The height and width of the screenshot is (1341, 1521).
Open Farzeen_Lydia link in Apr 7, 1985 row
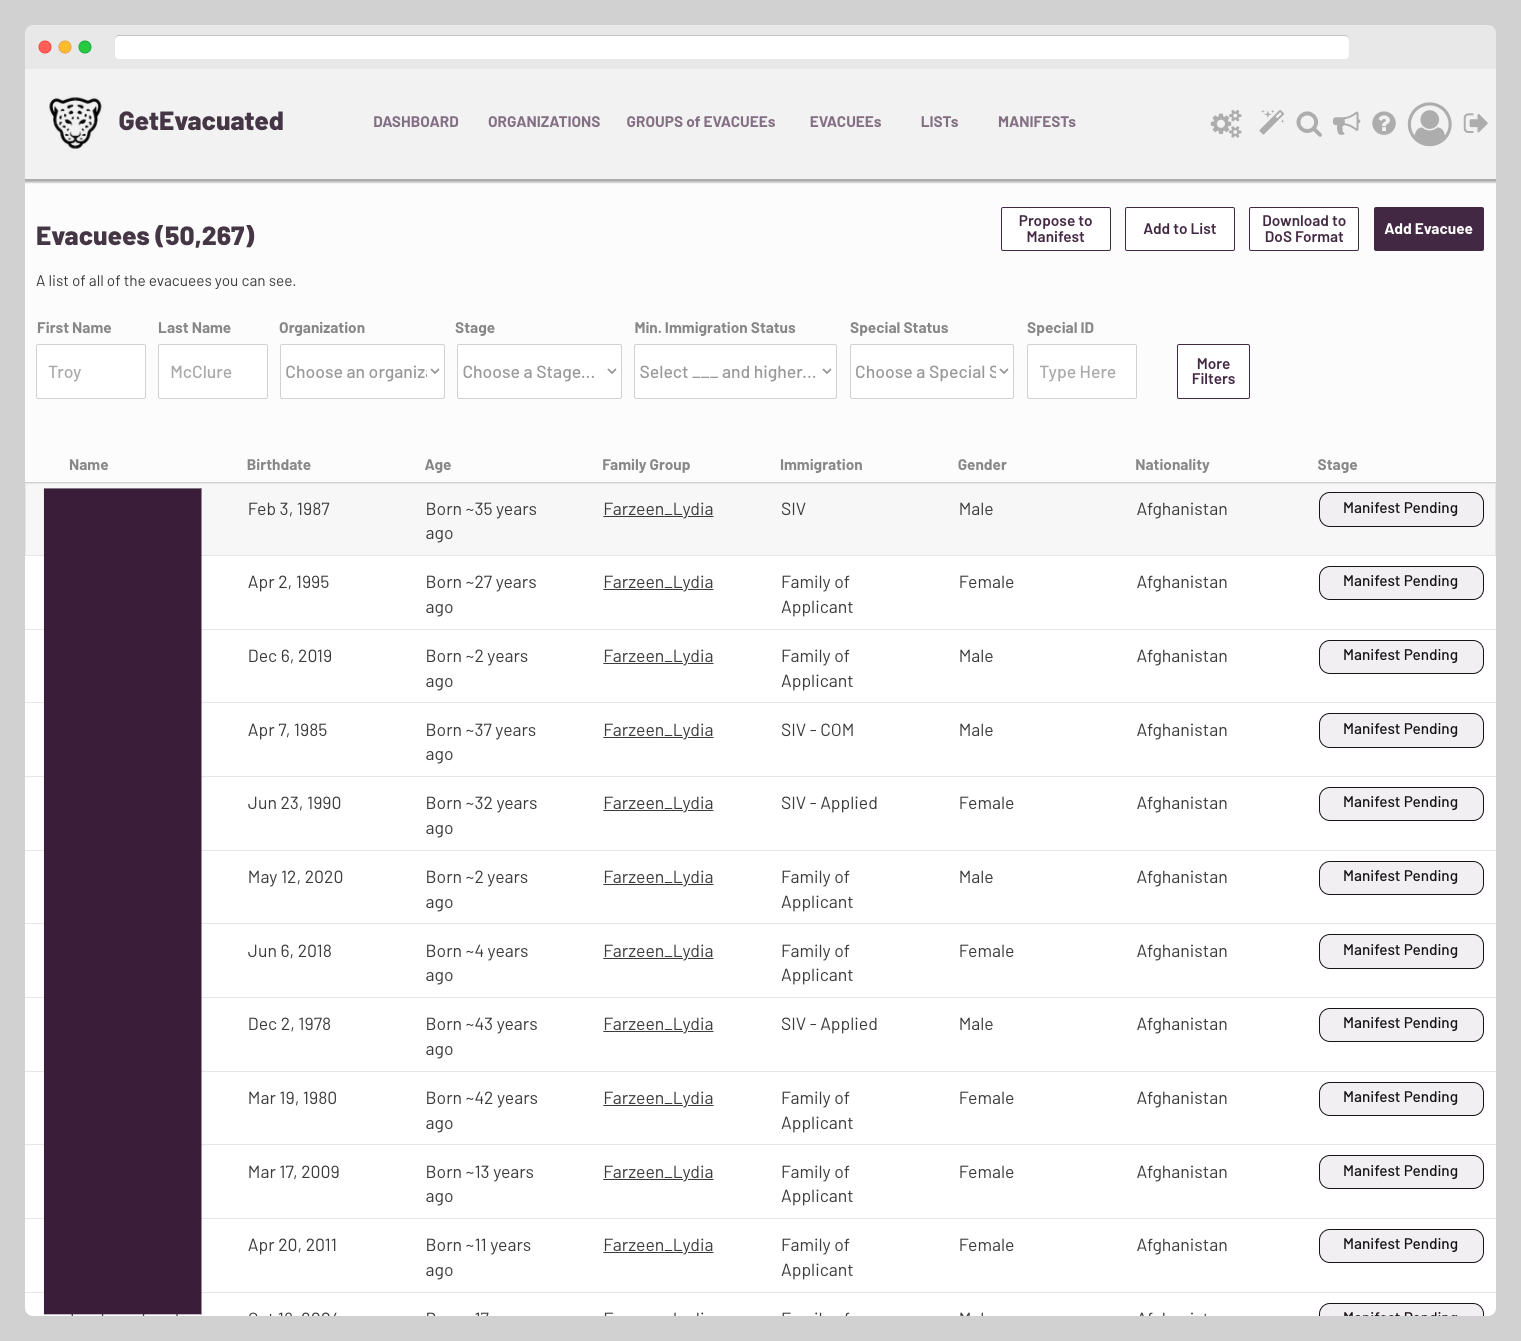(658, 730)
